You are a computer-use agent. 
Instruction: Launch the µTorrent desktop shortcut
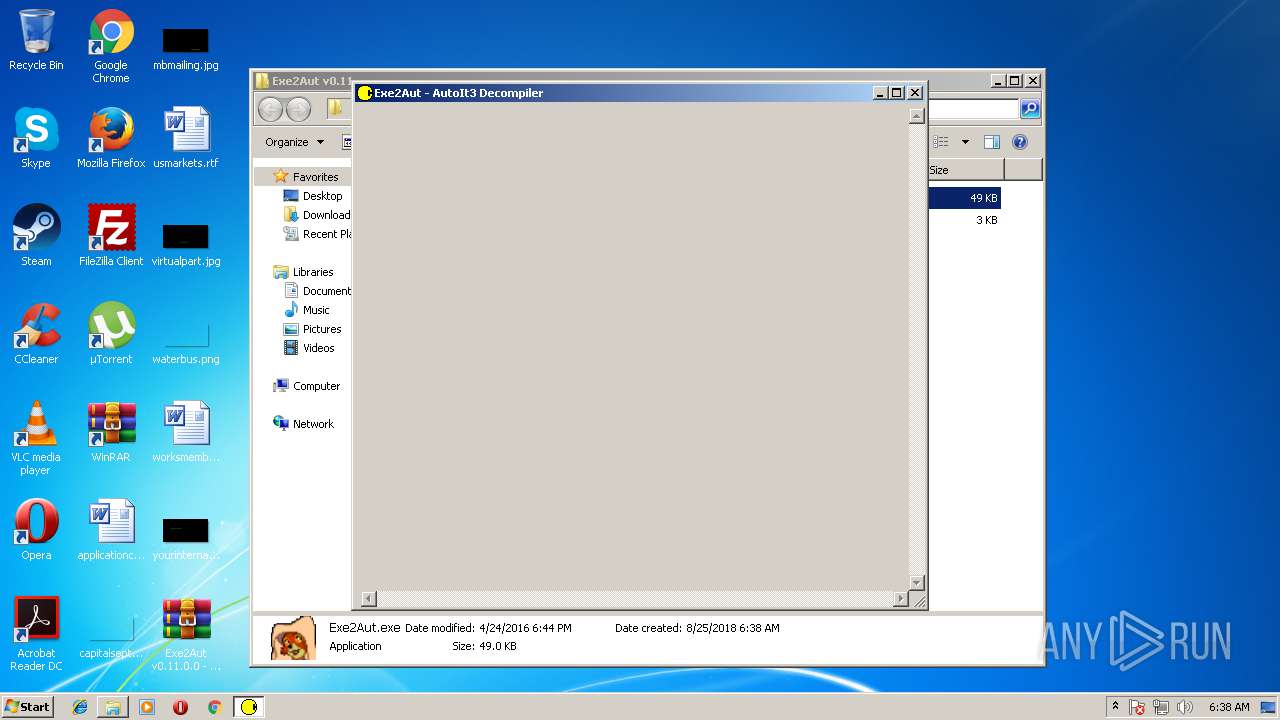[x=111, y=334]
